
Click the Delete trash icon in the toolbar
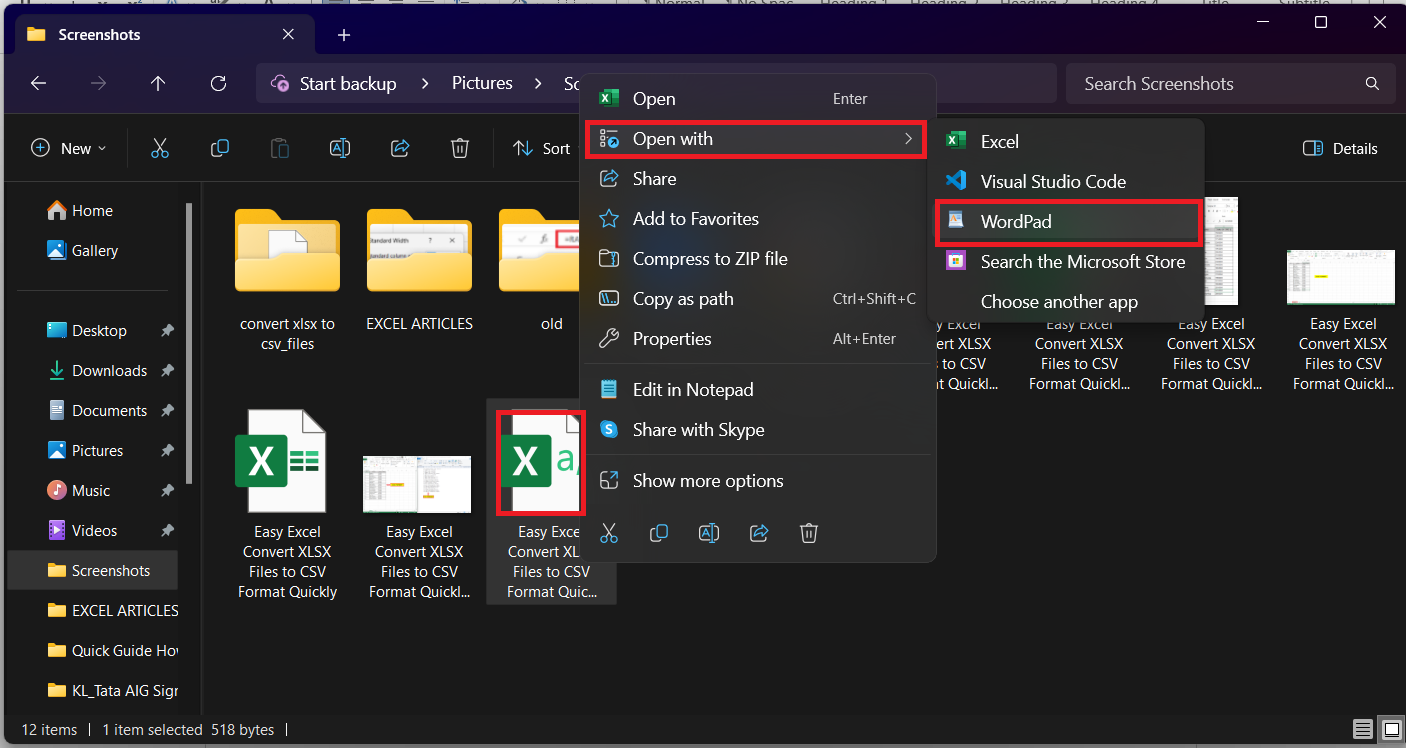coord(460,148)
